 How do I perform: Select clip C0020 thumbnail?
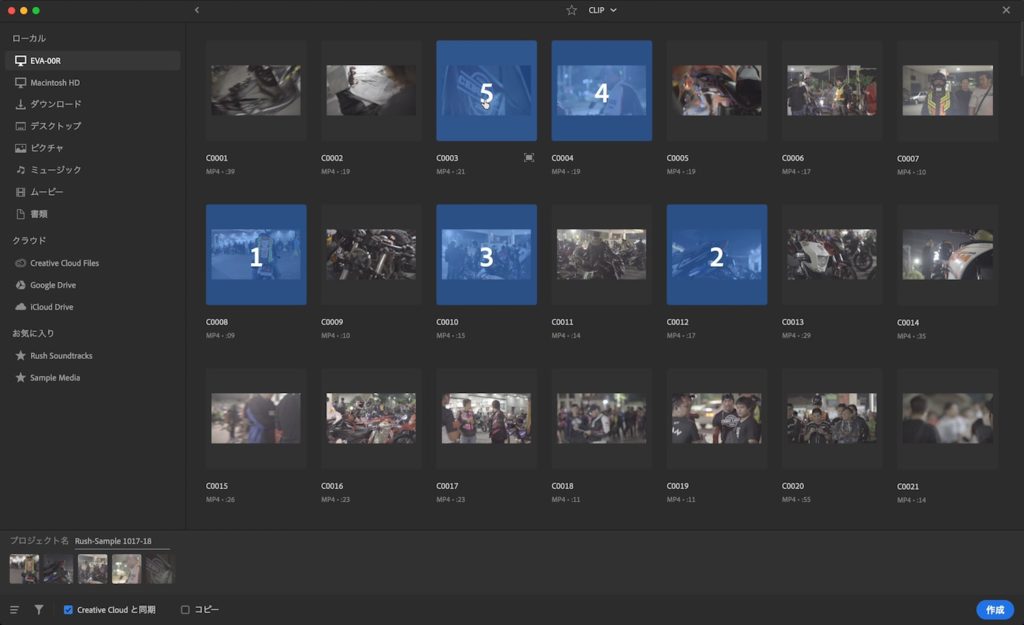[x=832, y=419]
